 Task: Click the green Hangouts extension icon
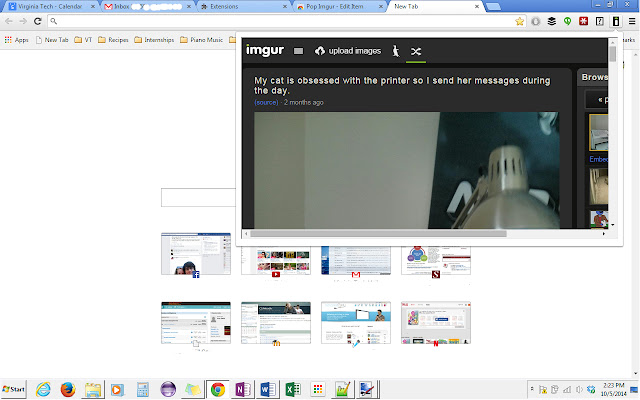point(567,21)
